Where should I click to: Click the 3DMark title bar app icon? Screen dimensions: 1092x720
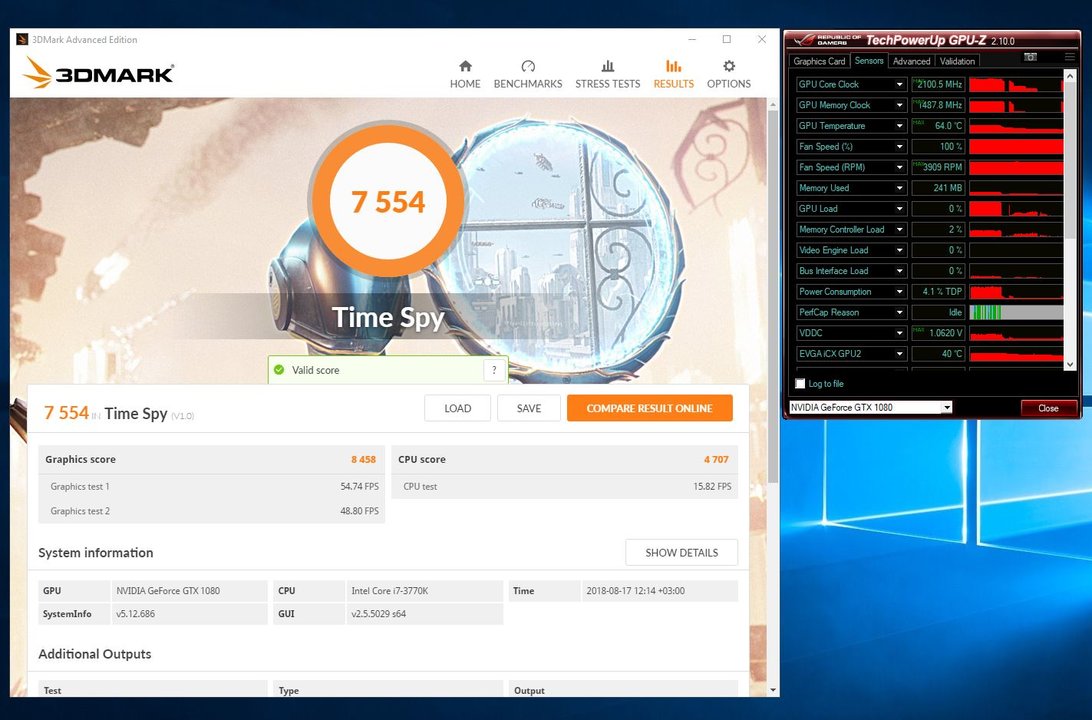[x=22, y=40]
